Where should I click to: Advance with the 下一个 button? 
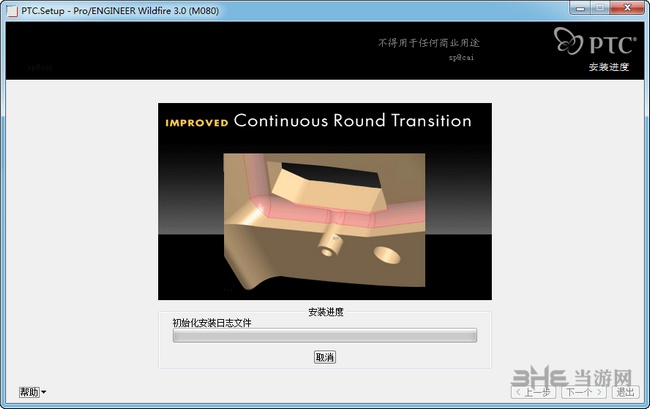(x=584, y=392)
